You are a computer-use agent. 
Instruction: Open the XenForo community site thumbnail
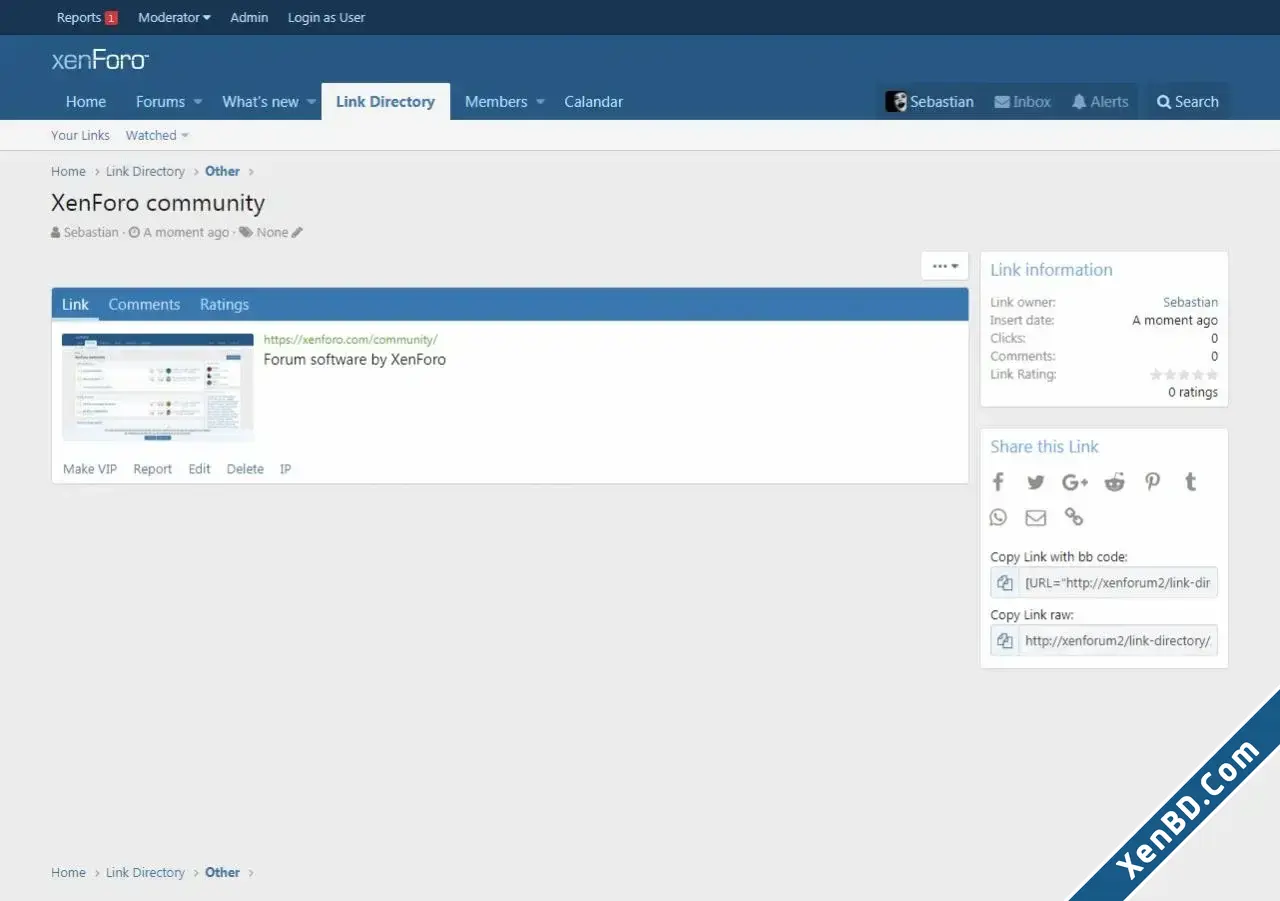(x=158, y=387)
